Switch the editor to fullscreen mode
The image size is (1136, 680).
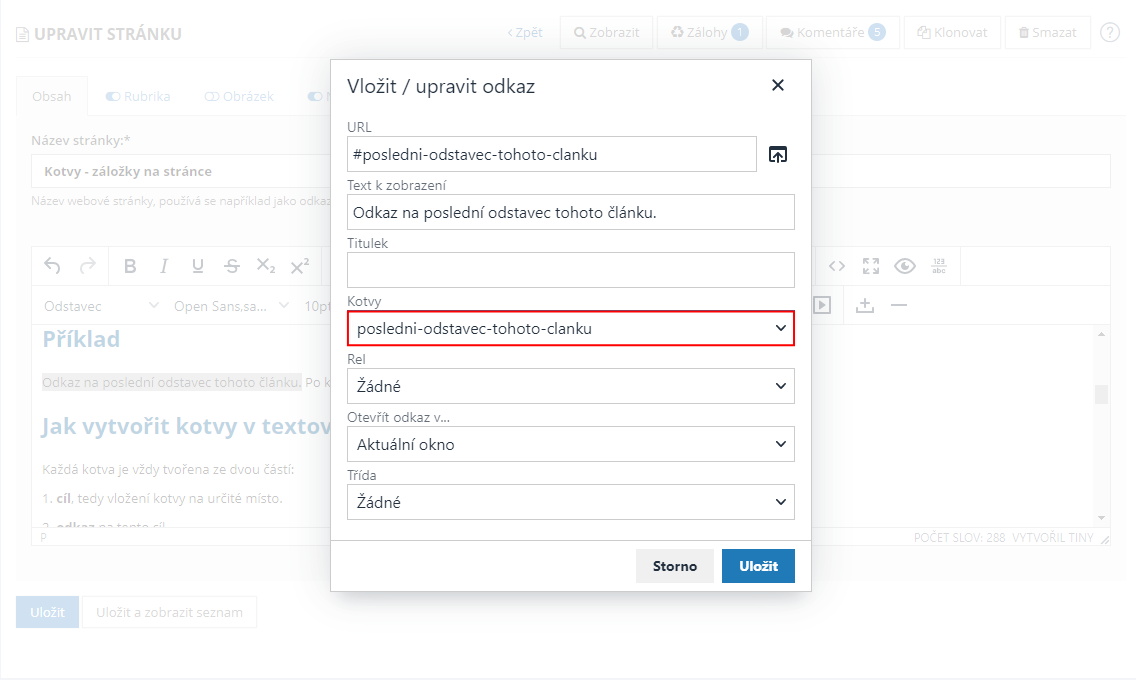[x=871, y=266]
